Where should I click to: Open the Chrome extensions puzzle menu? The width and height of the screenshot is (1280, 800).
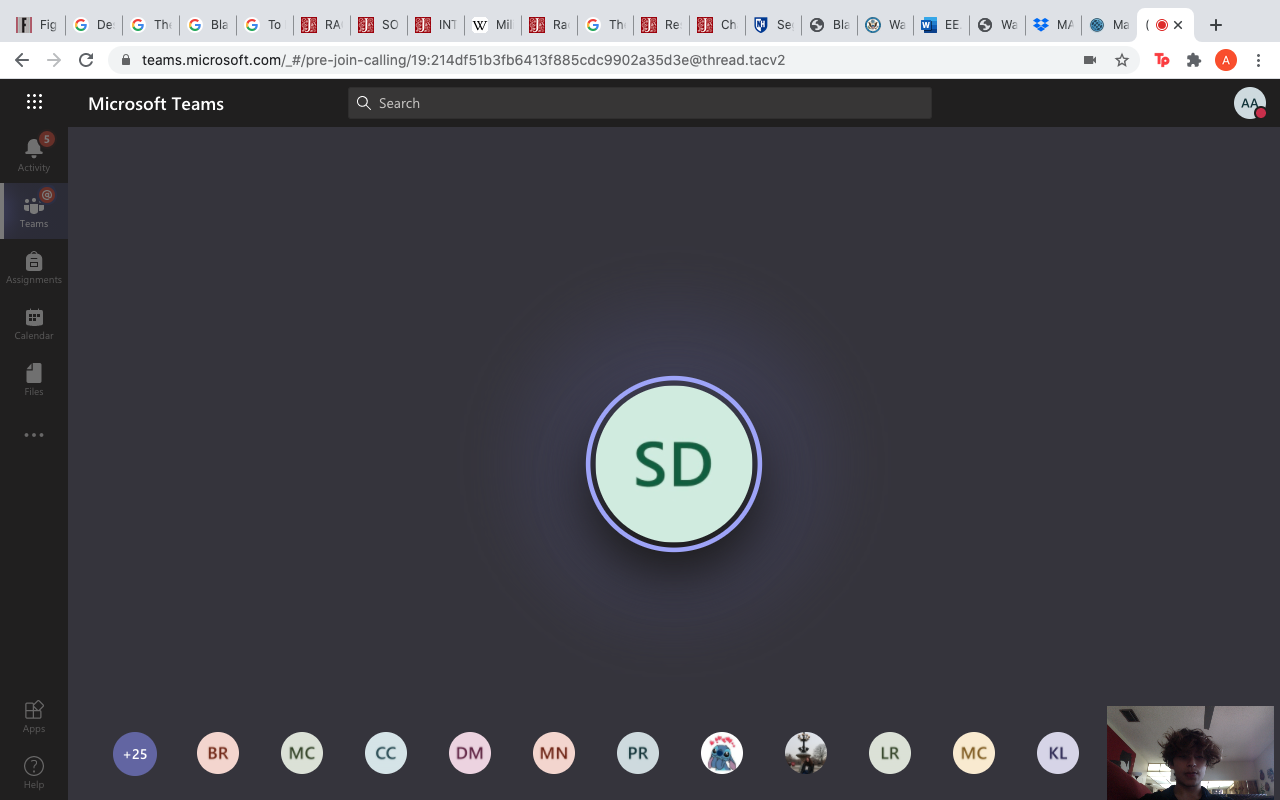1194,60
